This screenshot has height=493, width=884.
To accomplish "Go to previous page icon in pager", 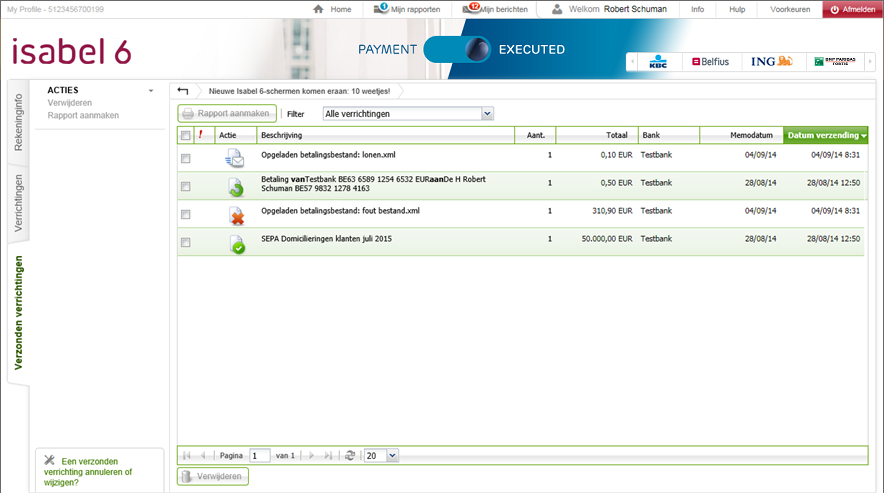I will (203, 455).
